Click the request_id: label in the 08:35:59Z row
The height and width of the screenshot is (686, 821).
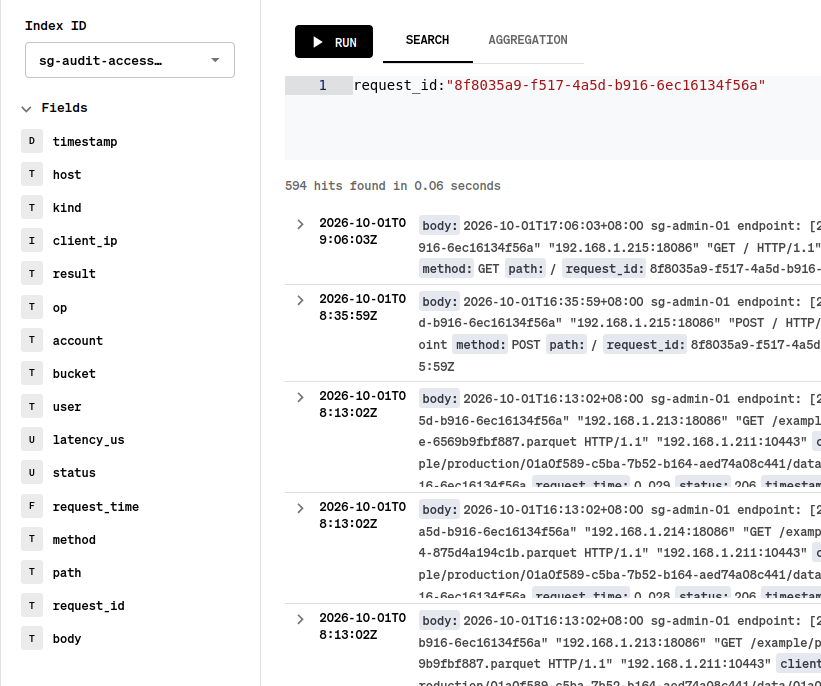[x=645, y=345]
